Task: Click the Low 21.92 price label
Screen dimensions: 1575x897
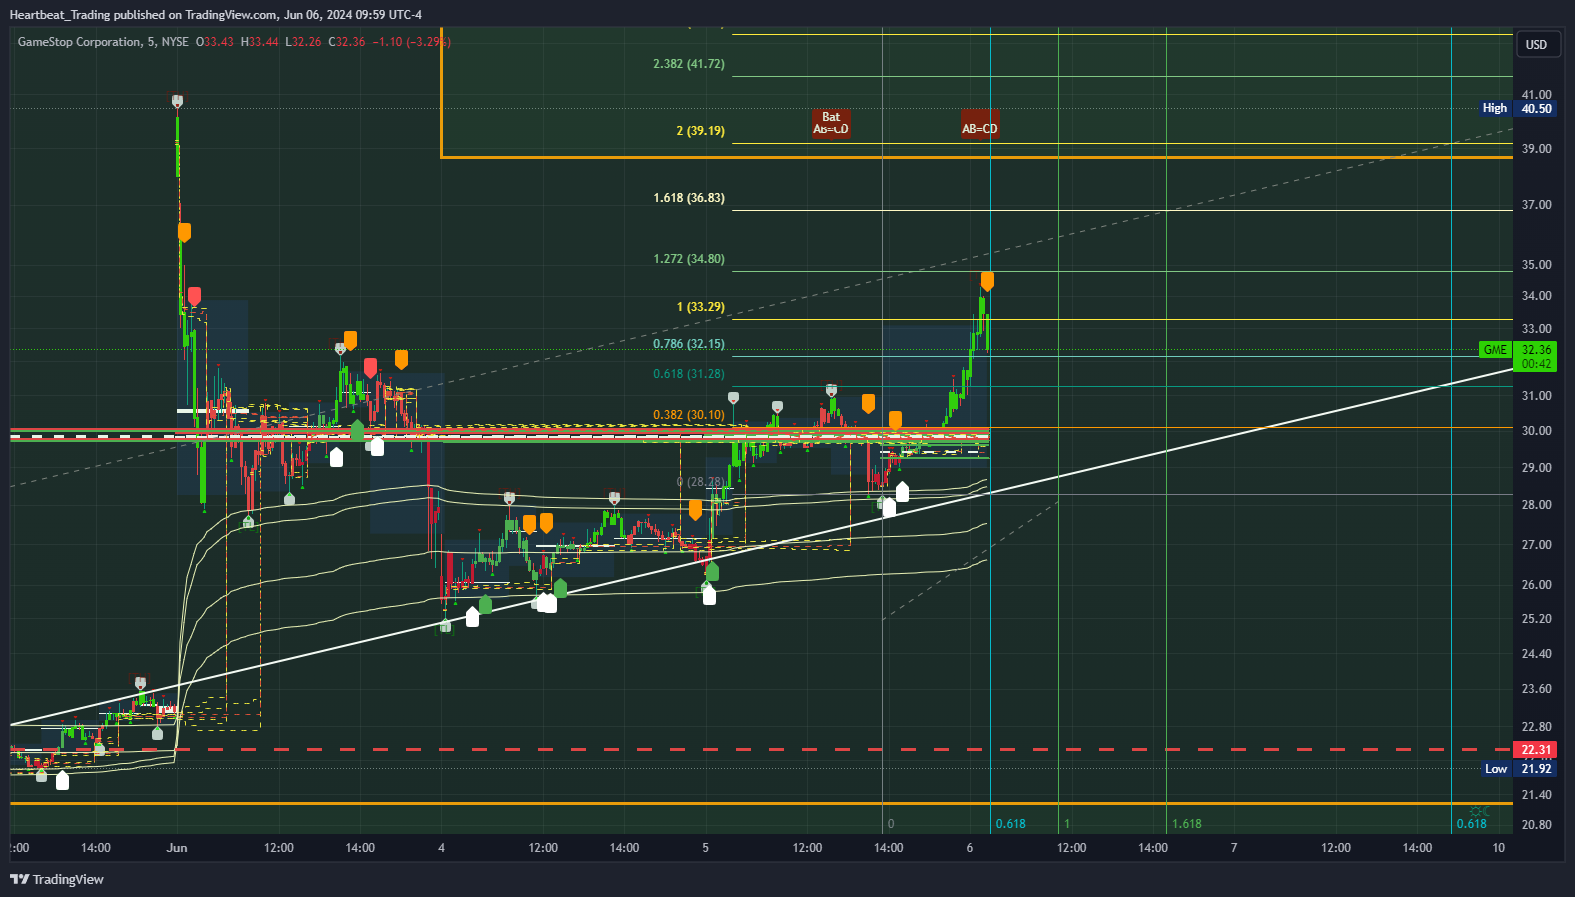Action: point(1518,768)
